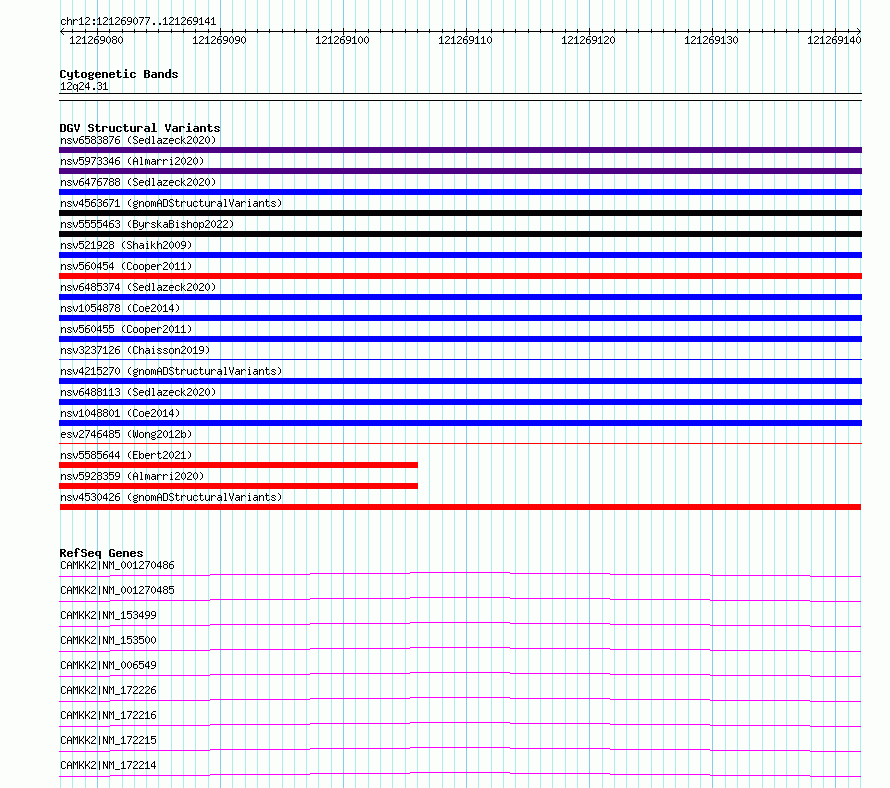Open variant nsv560455 (Cooper2011) label
Screen dimensions: 890x788
(x=126, y=329)
